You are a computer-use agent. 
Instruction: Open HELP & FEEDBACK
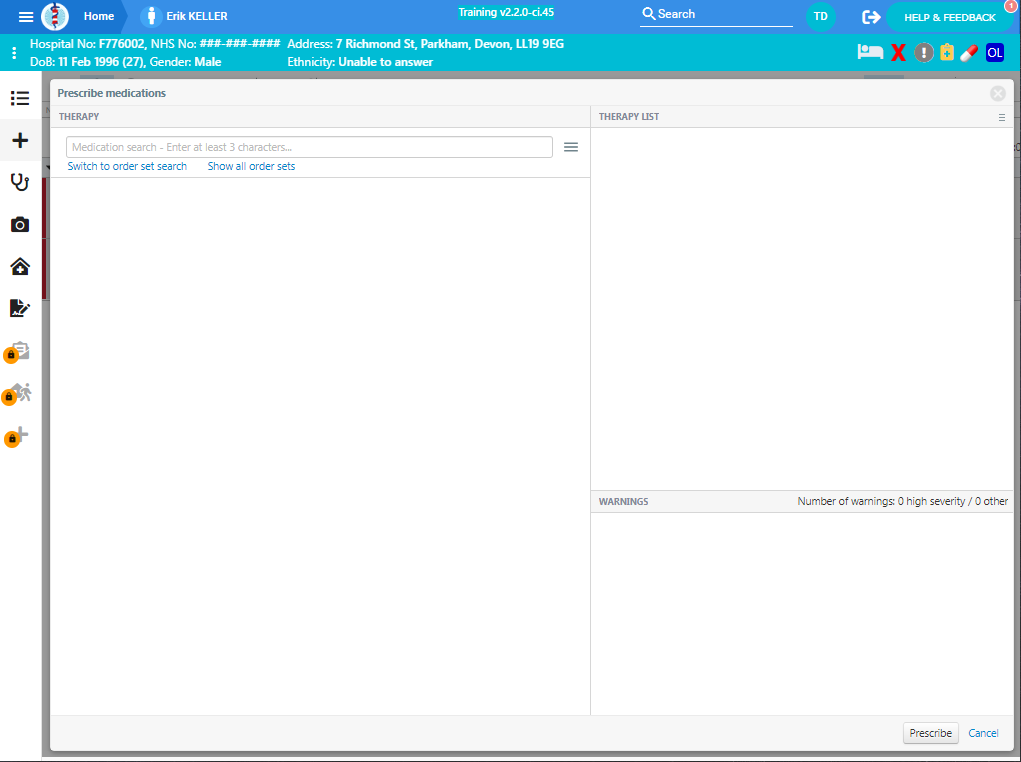coord(950,18)
